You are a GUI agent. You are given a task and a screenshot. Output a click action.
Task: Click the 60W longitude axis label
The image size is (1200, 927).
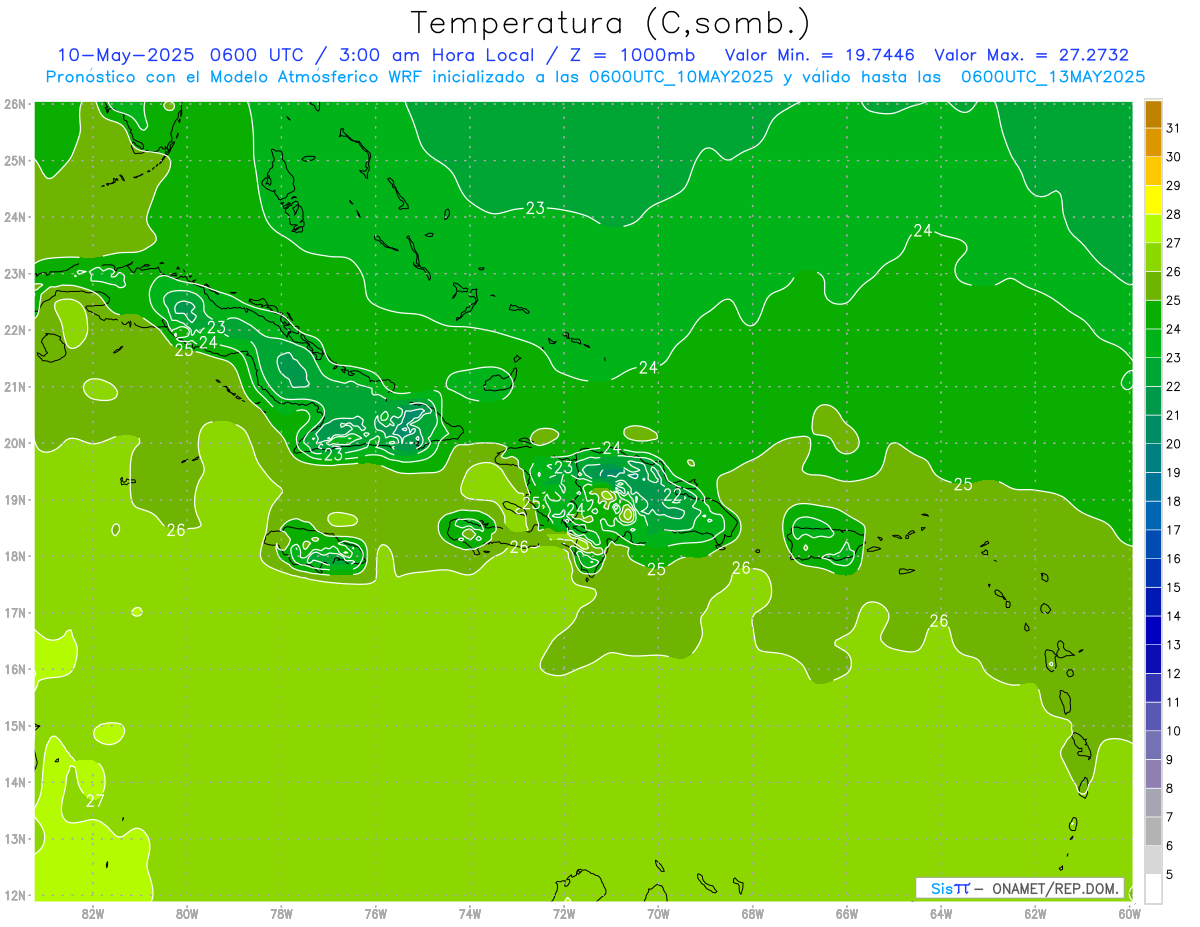[x=1130, y=913]
